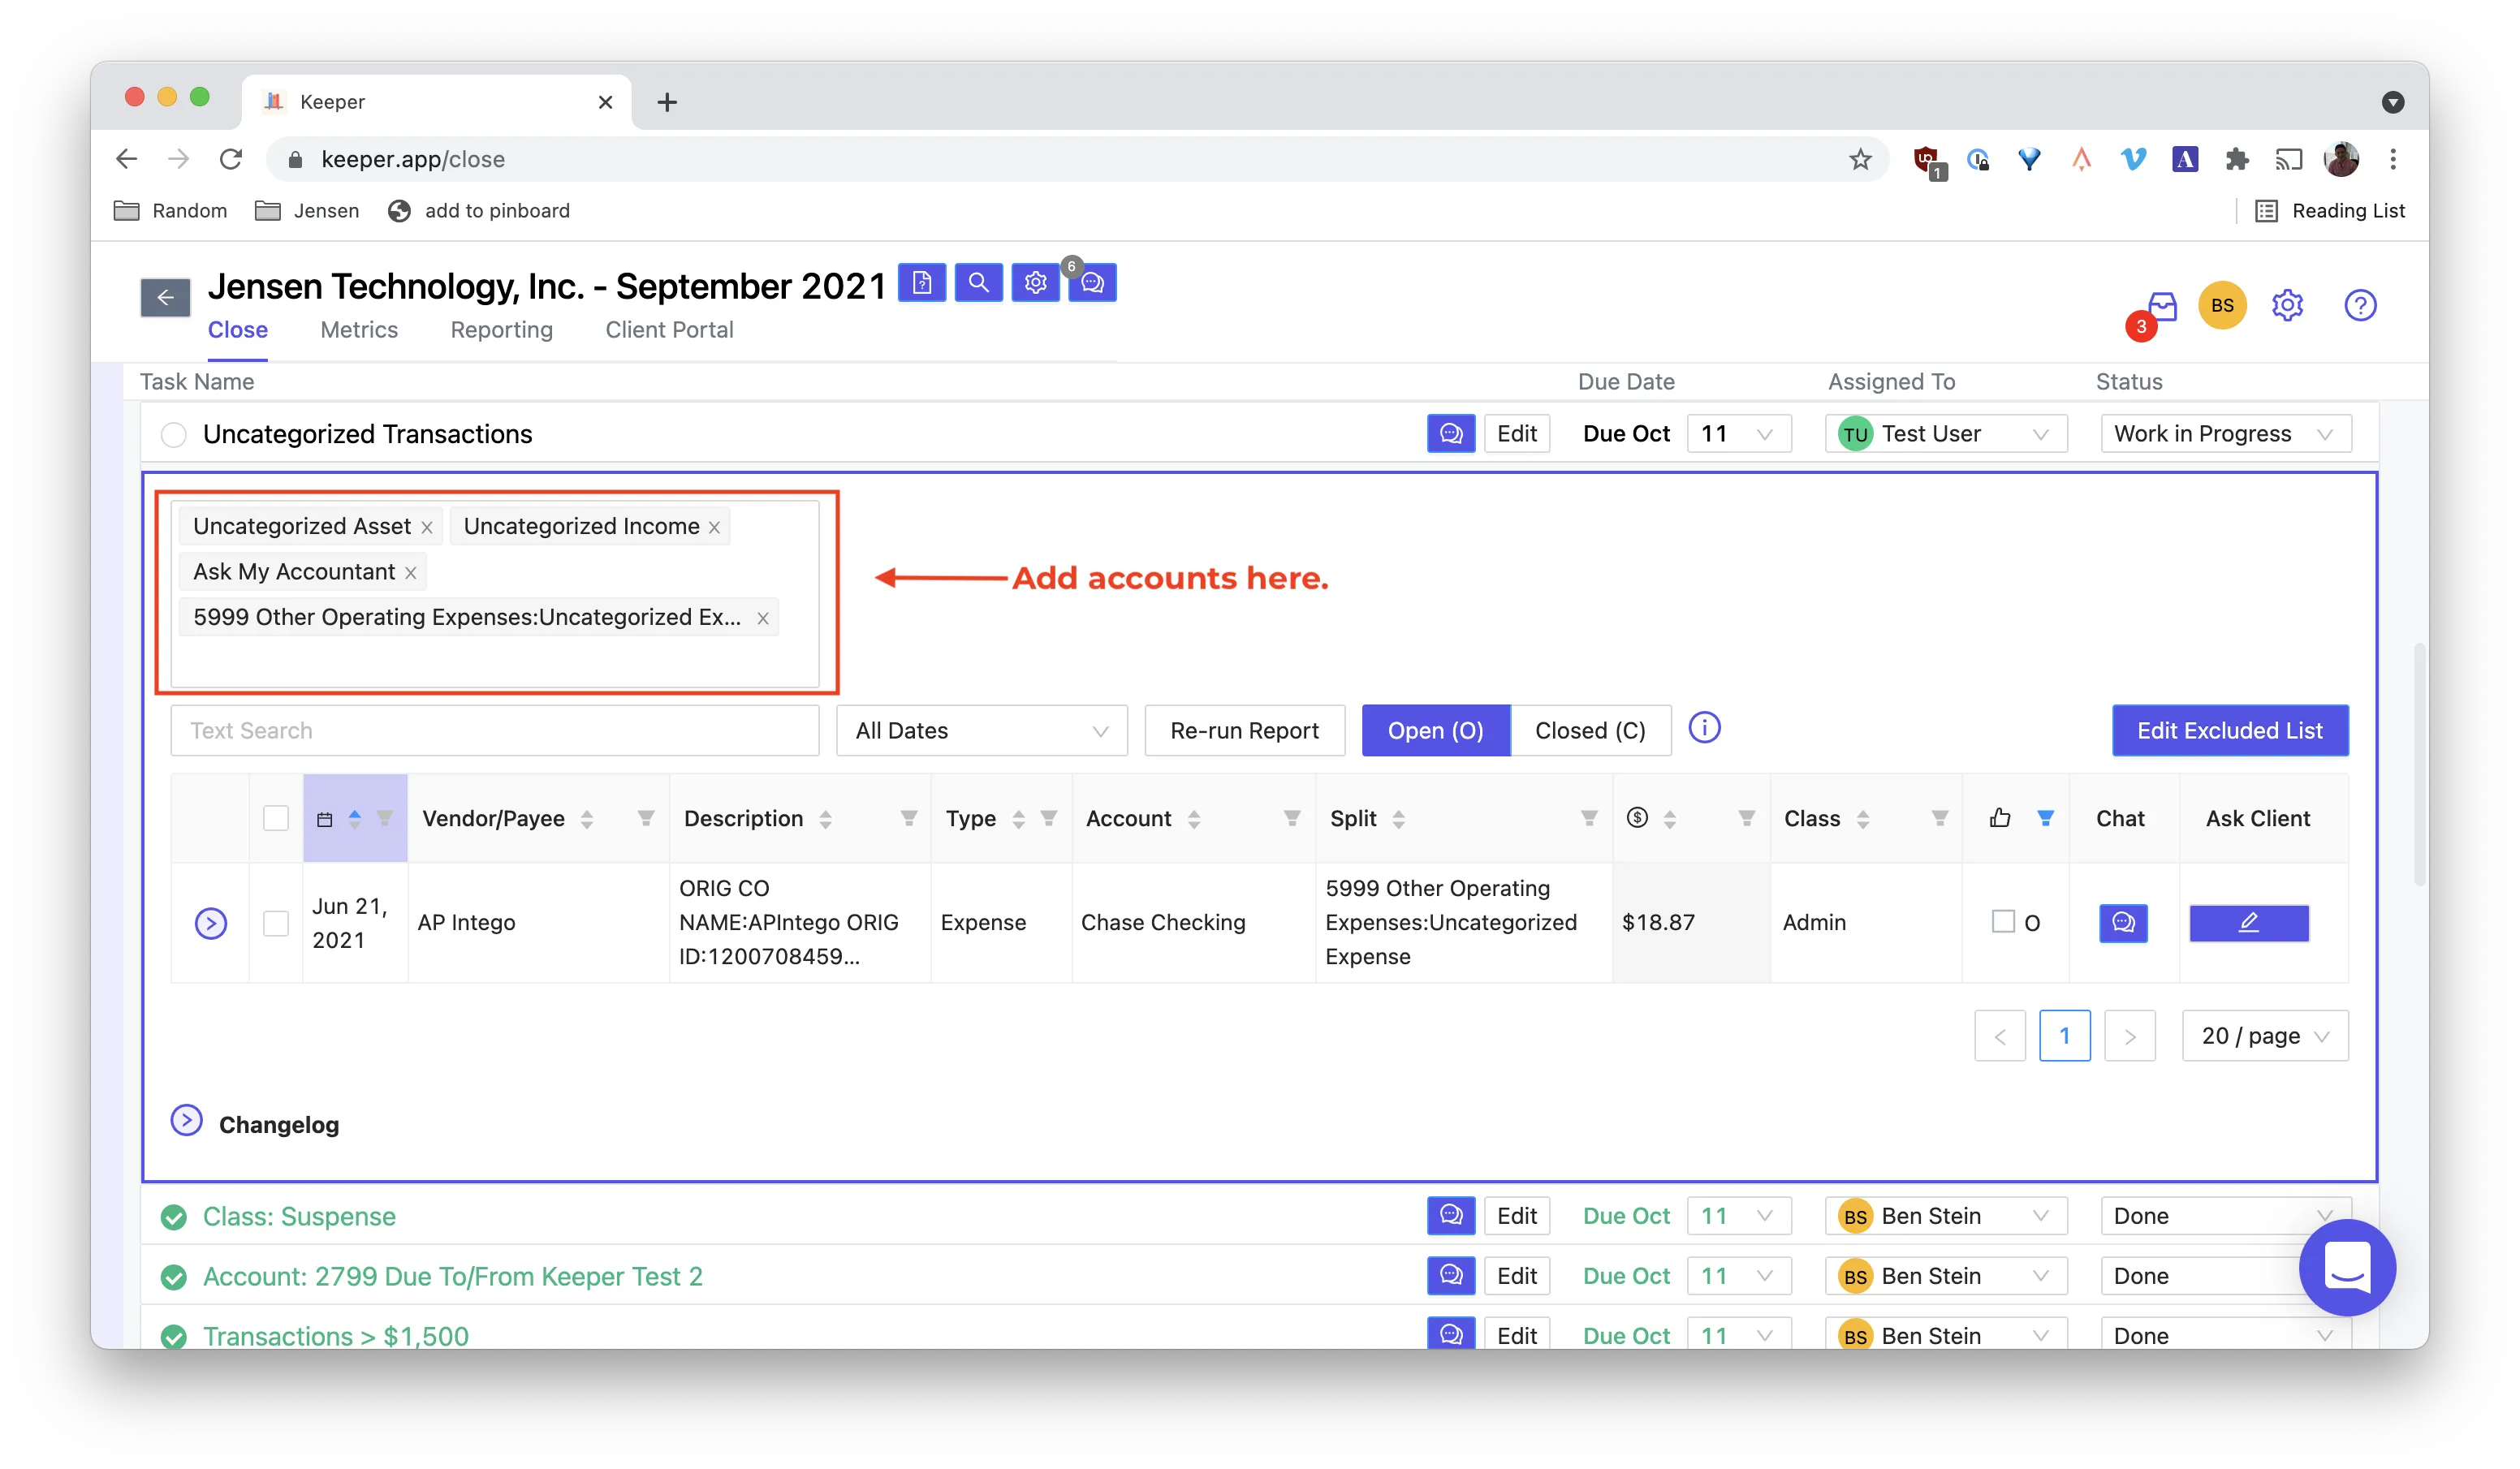Open chat for Uncategorized Transactions task
Image resolution: width=2520 pixels, height=1469 pixels.
coord(1451,433)
